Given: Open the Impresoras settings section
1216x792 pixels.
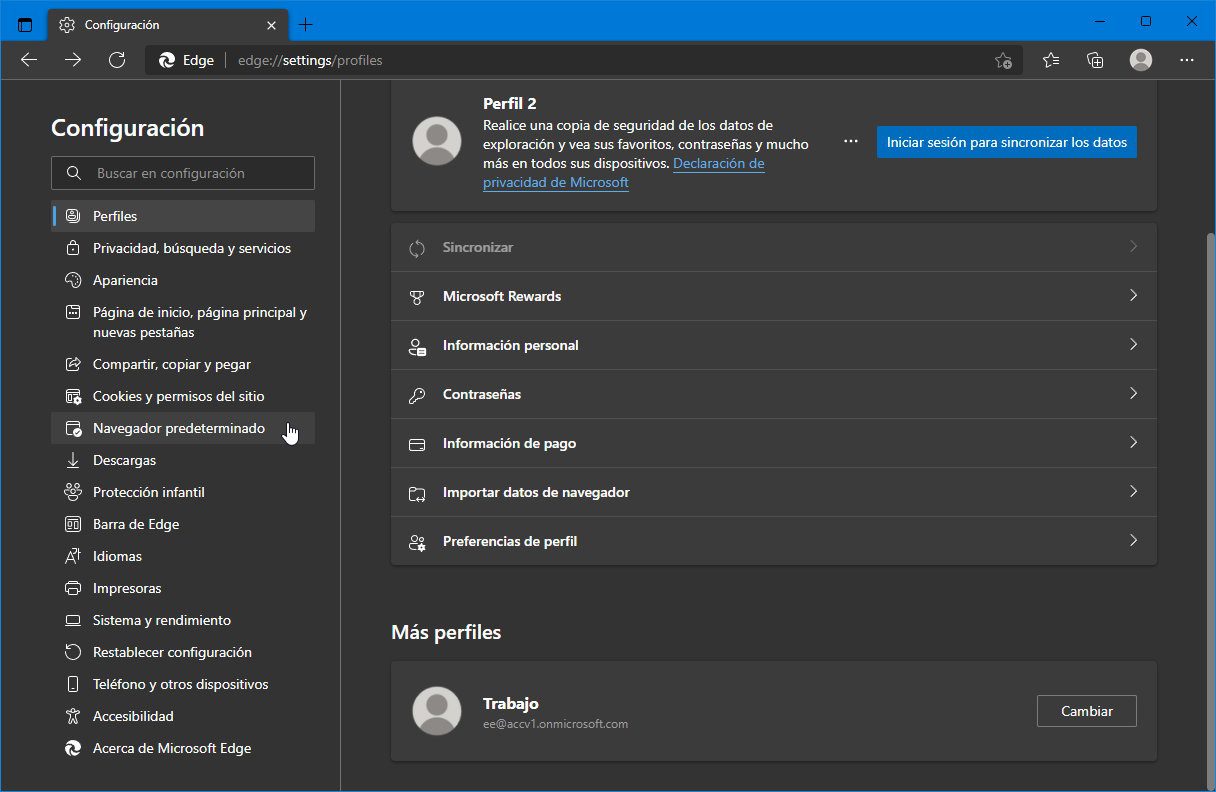Looking at the screenshot, I should click(183, 588).
